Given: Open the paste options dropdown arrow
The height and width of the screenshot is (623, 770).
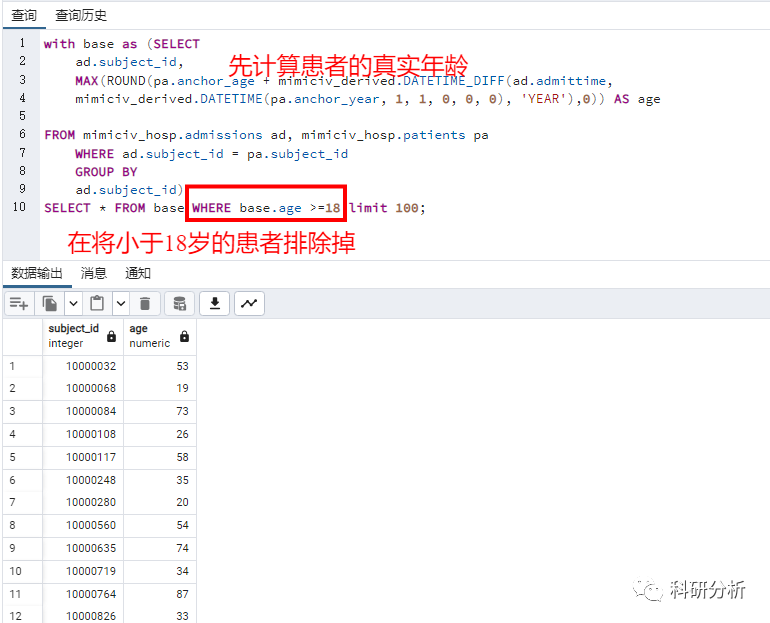Looking at the screenshot, I should [x=121, y=303].
